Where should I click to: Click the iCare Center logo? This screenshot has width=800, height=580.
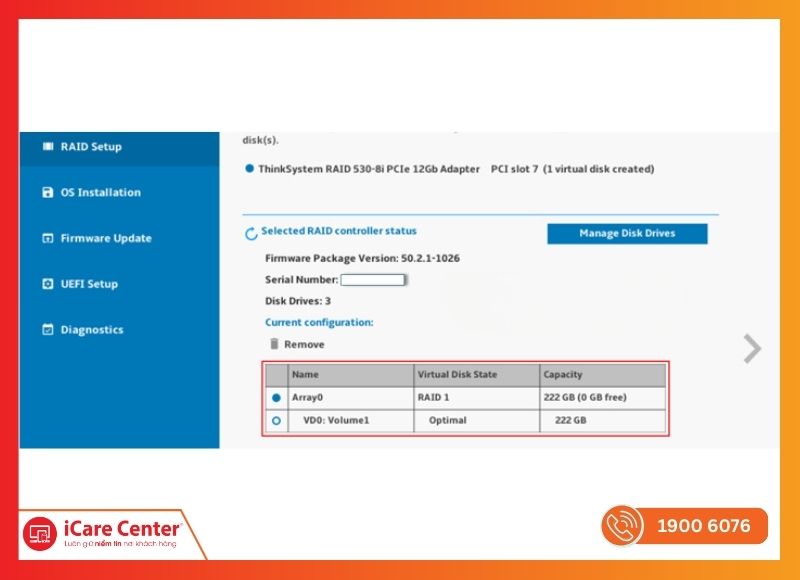(103, 533)
